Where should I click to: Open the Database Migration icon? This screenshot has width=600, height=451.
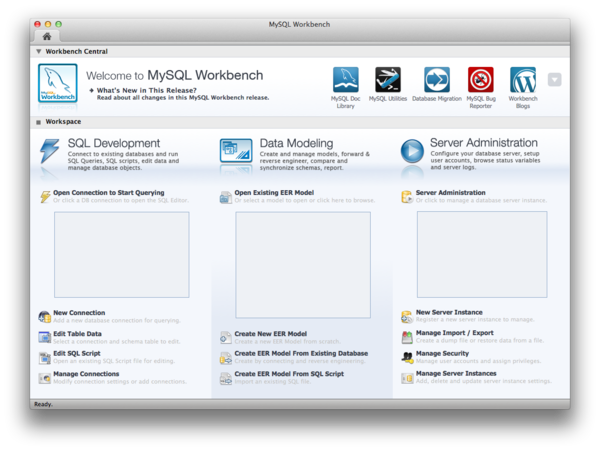click(x=437, y=80)
